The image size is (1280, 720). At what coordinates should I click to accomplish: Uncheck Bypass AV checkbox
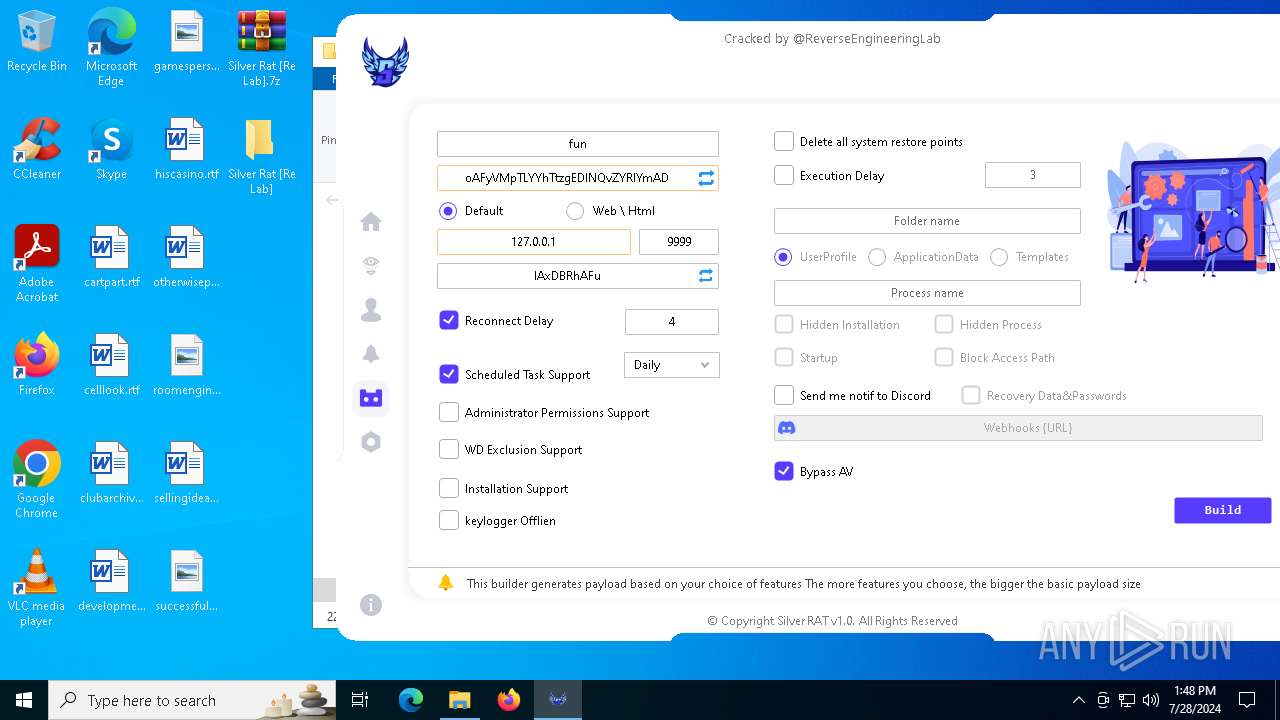[784, 471]
